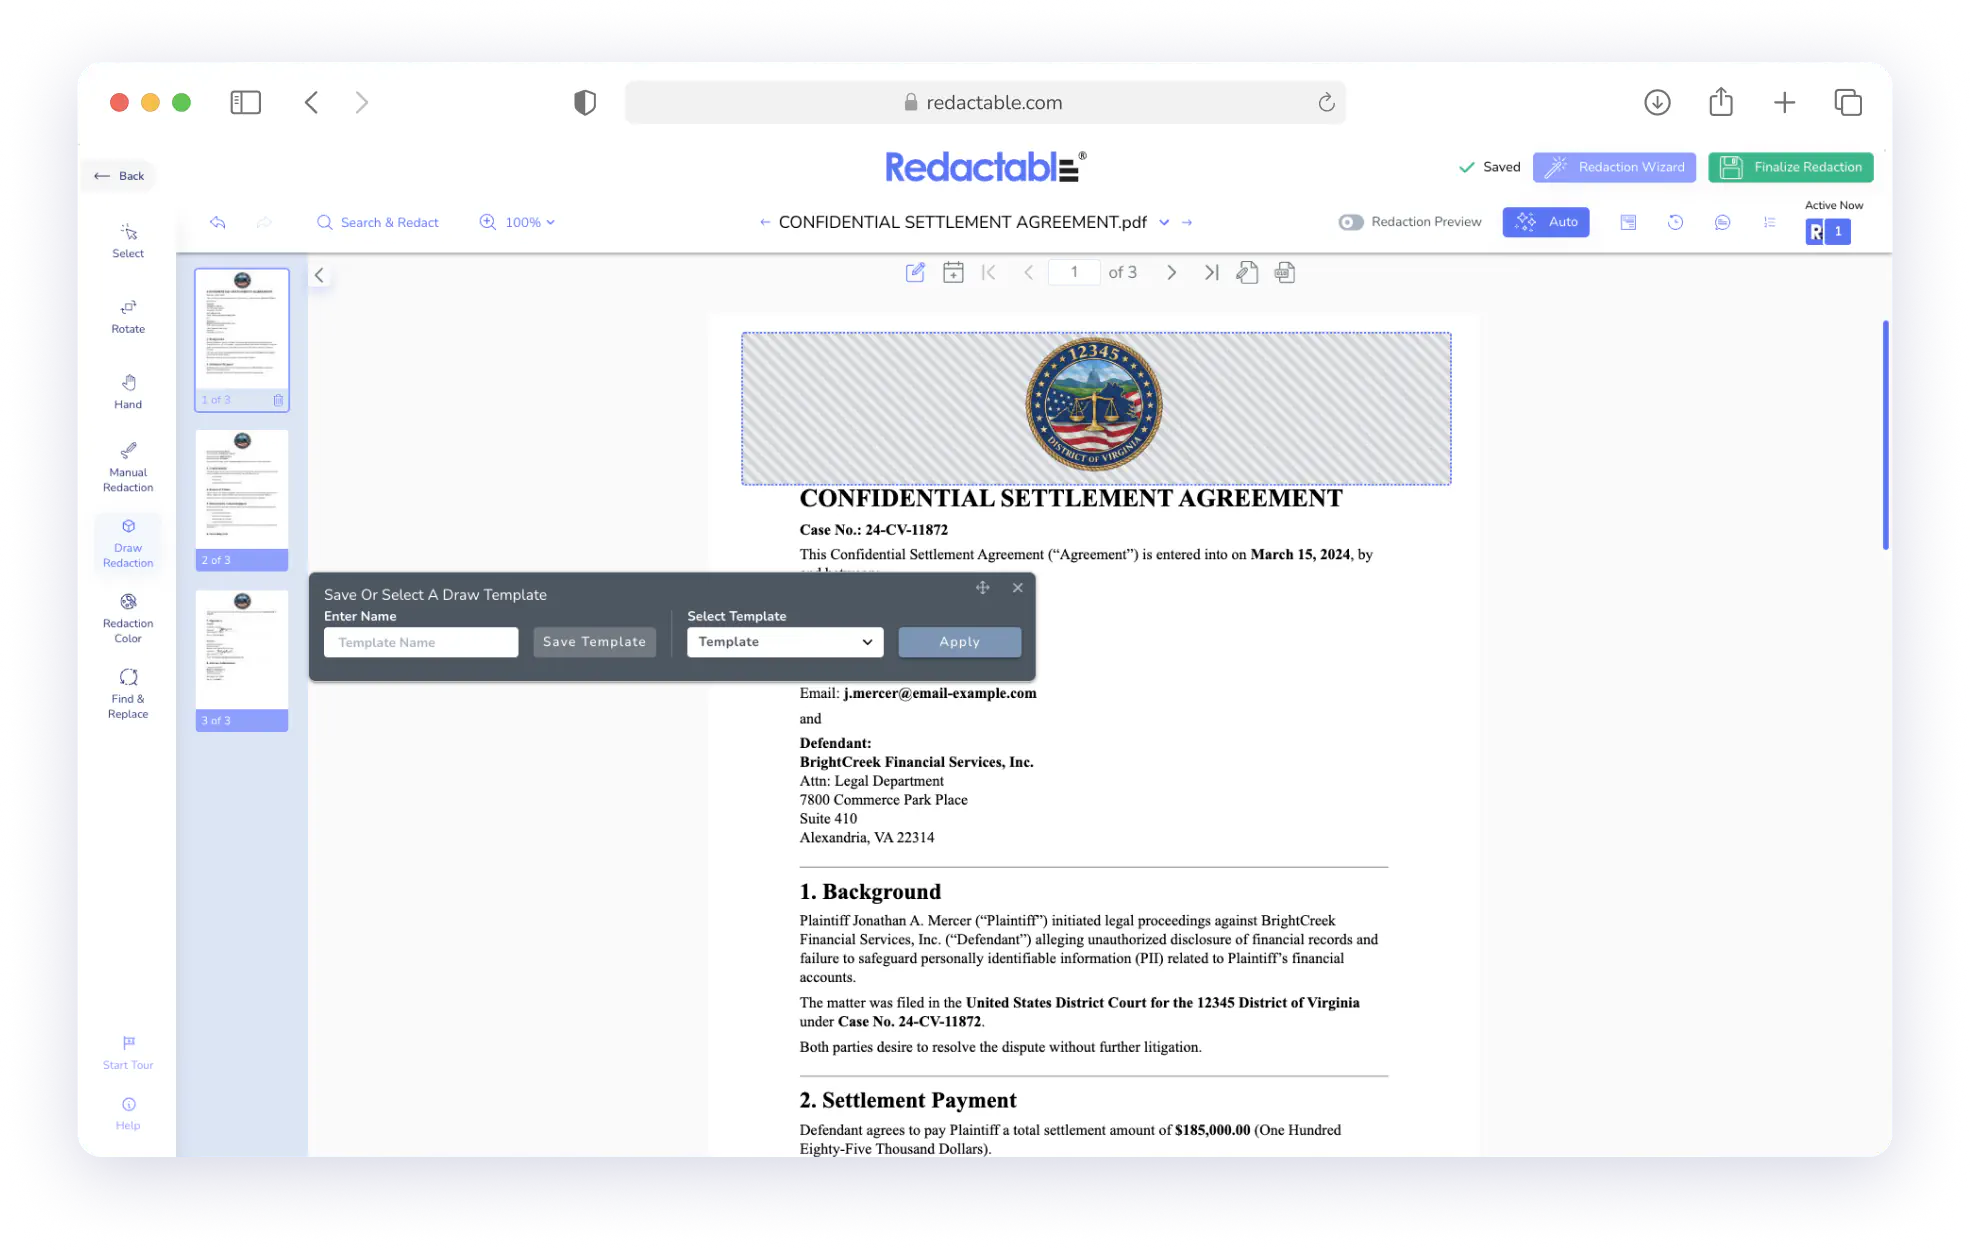Activate the Hand pan tool
The image size is (1971, 1251).
[x=128, y=392]
